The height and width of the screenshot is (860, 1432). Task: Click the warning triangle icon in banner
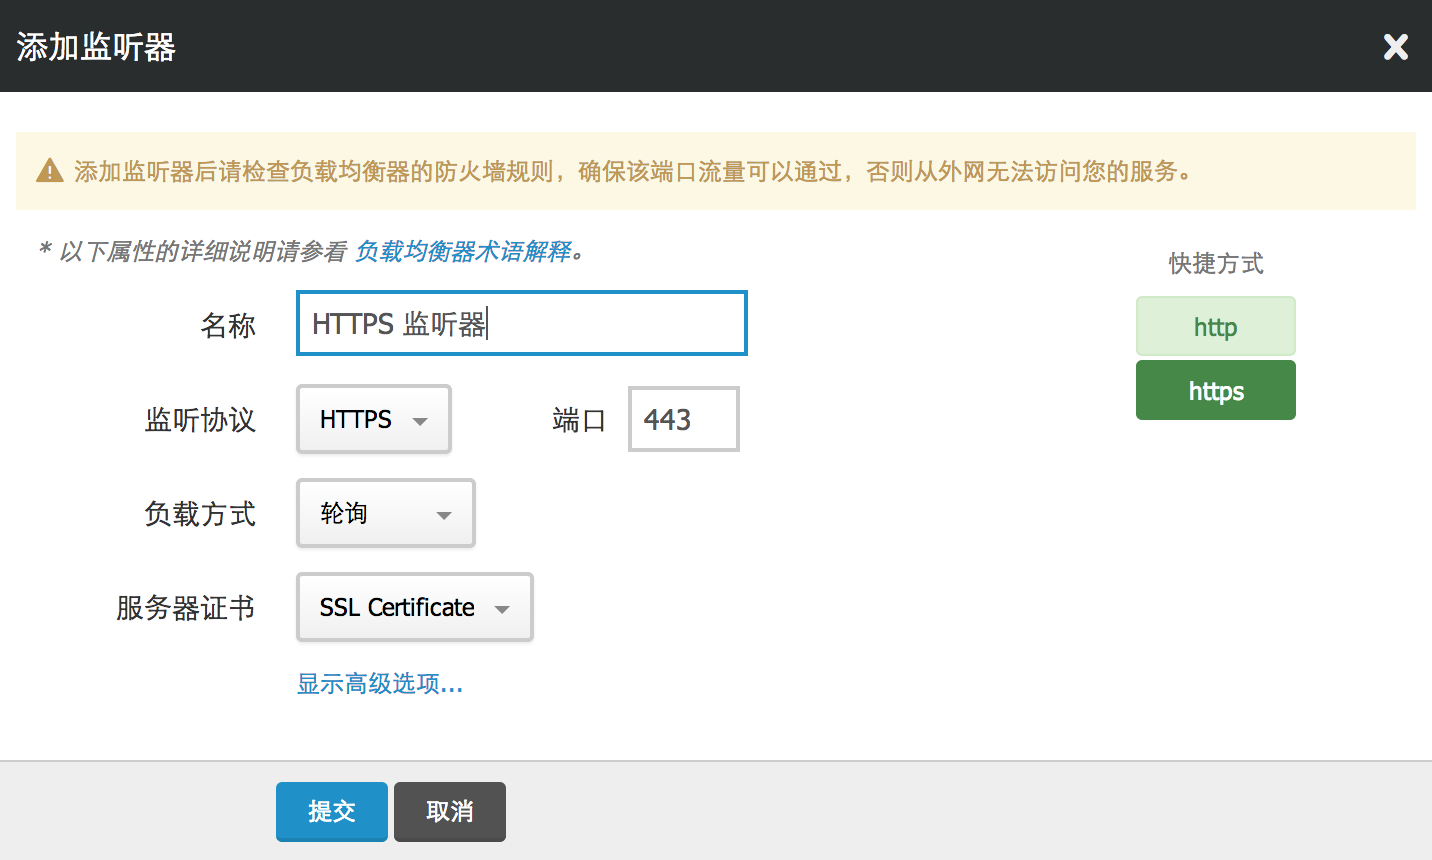click(x=50, y=171)
